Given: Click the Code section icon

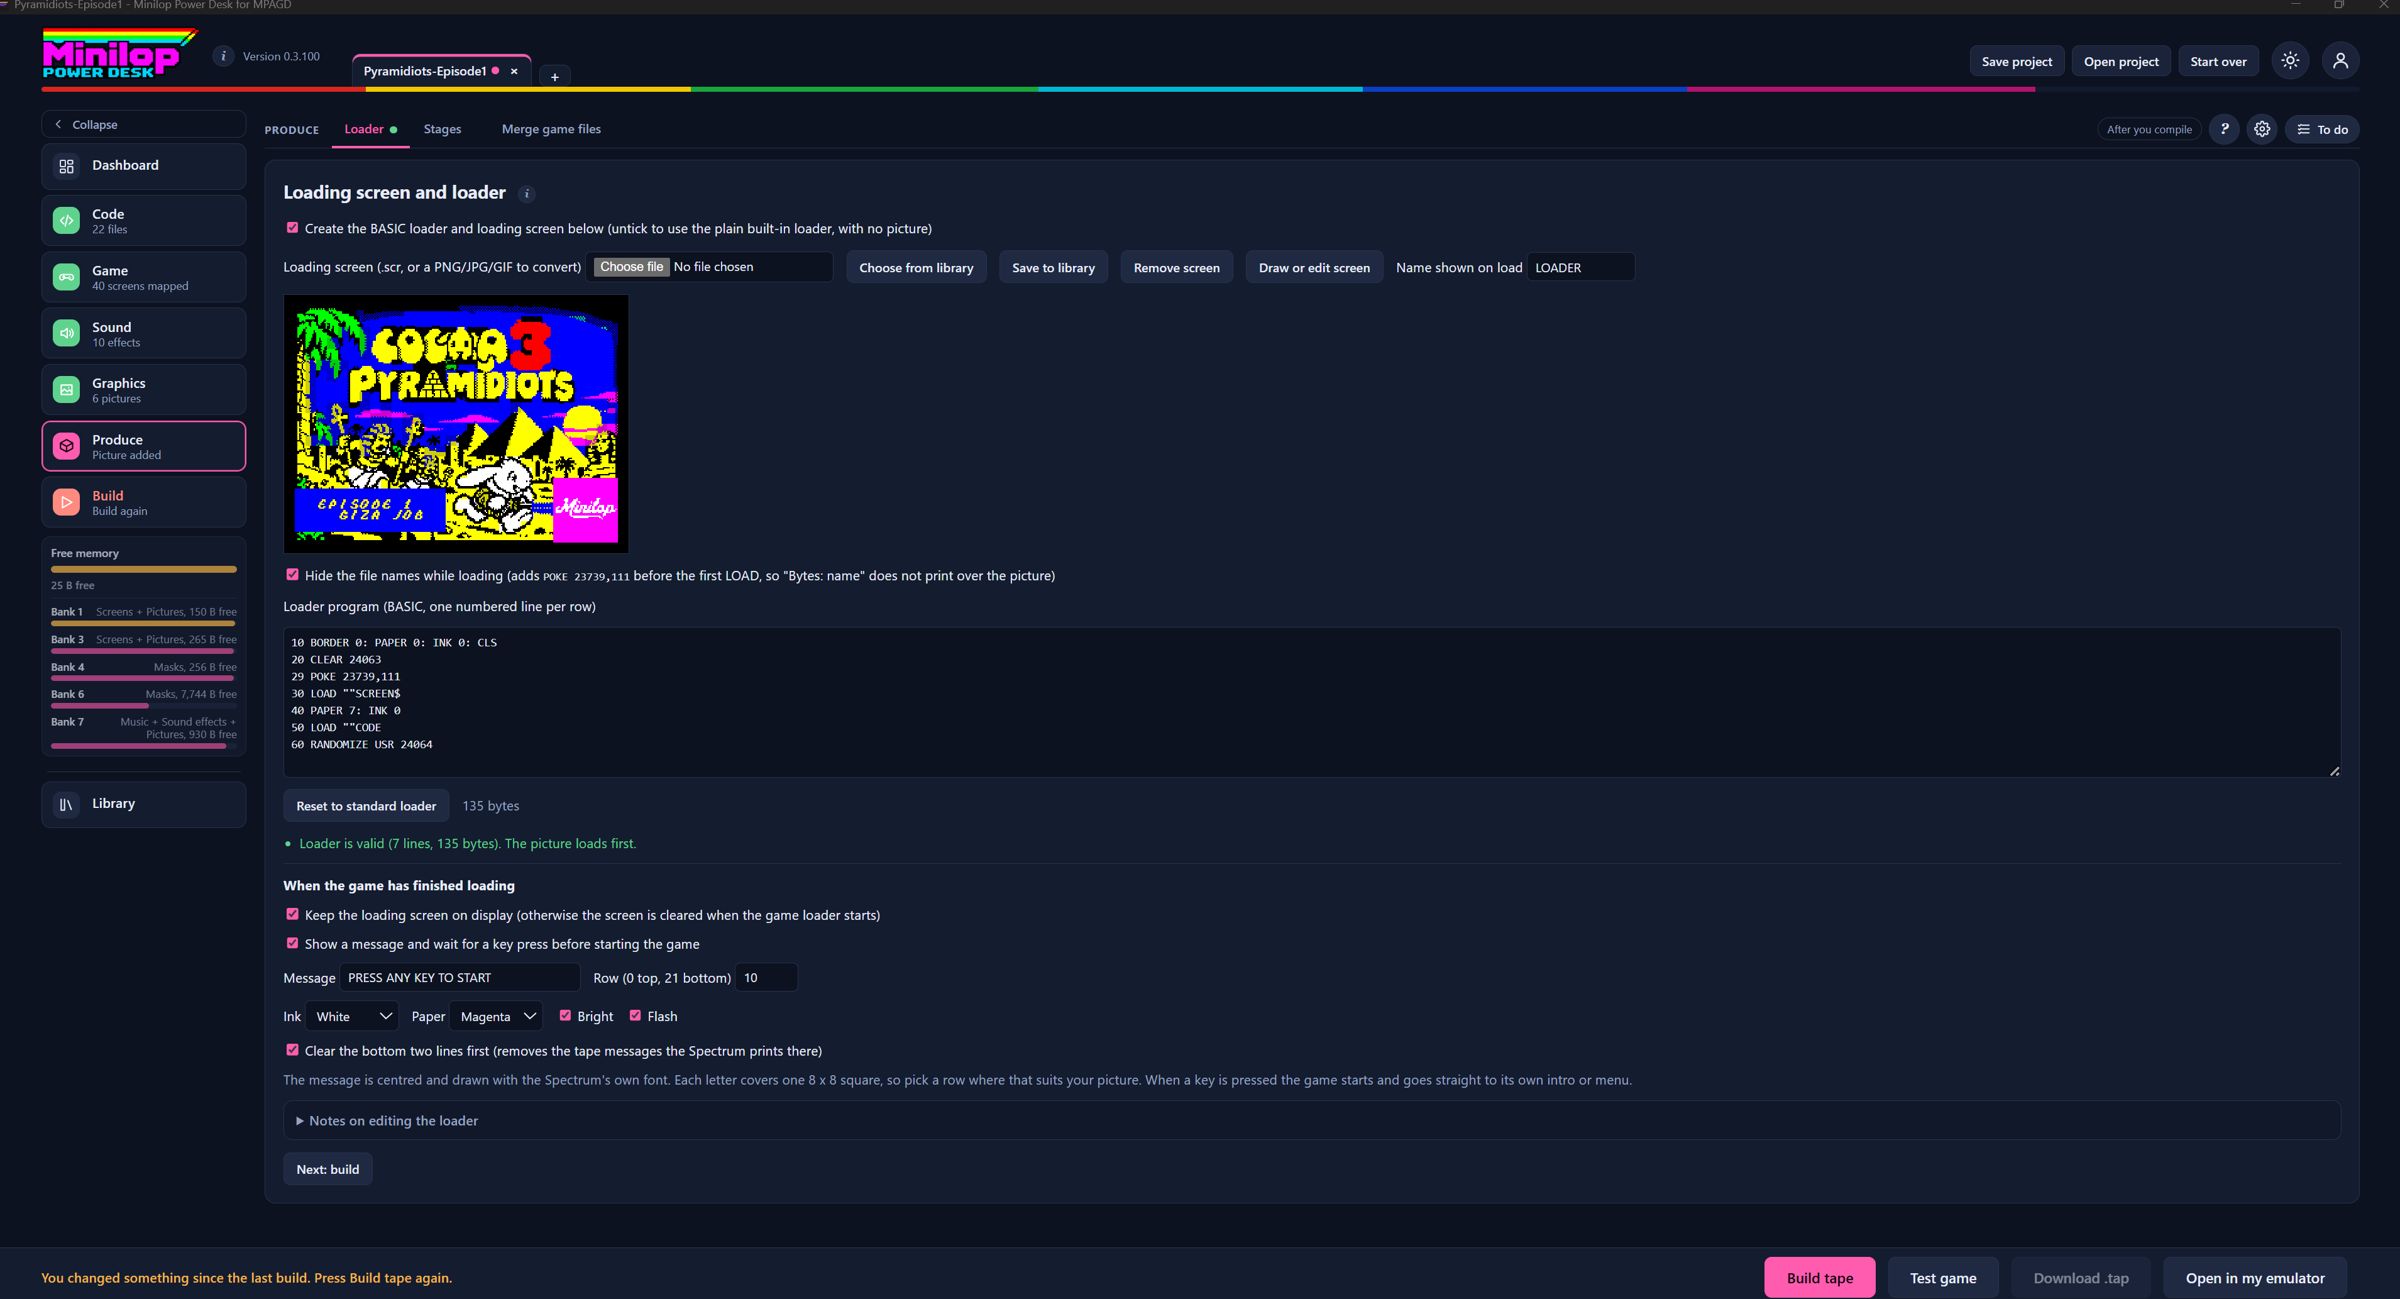Looking at the screenshot, I should coord(66,221).
